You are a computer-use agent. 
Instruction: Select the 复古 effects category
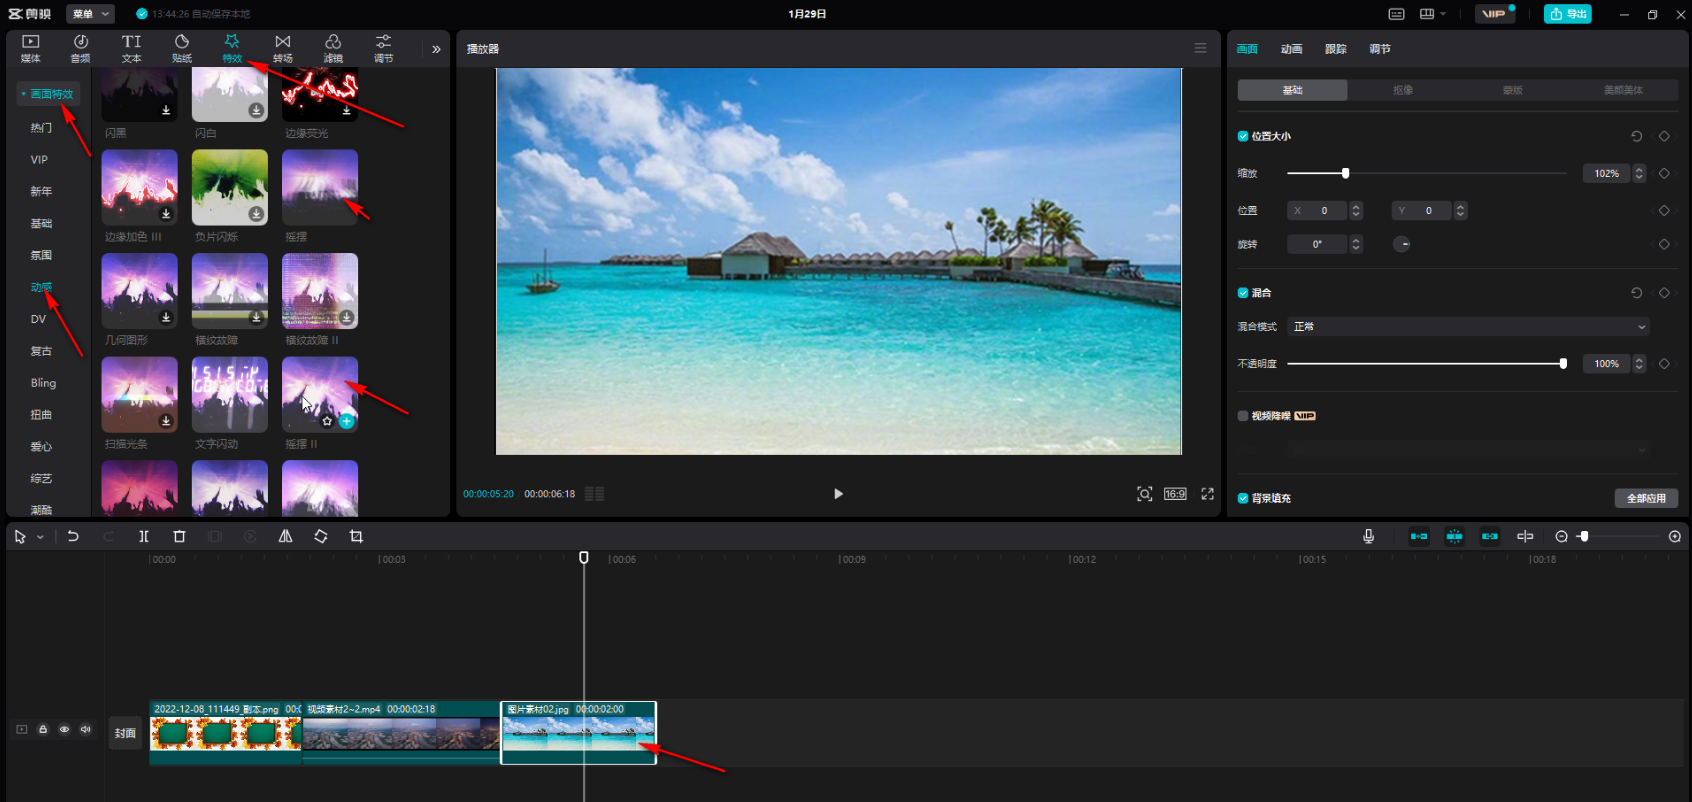coord(41,351)
